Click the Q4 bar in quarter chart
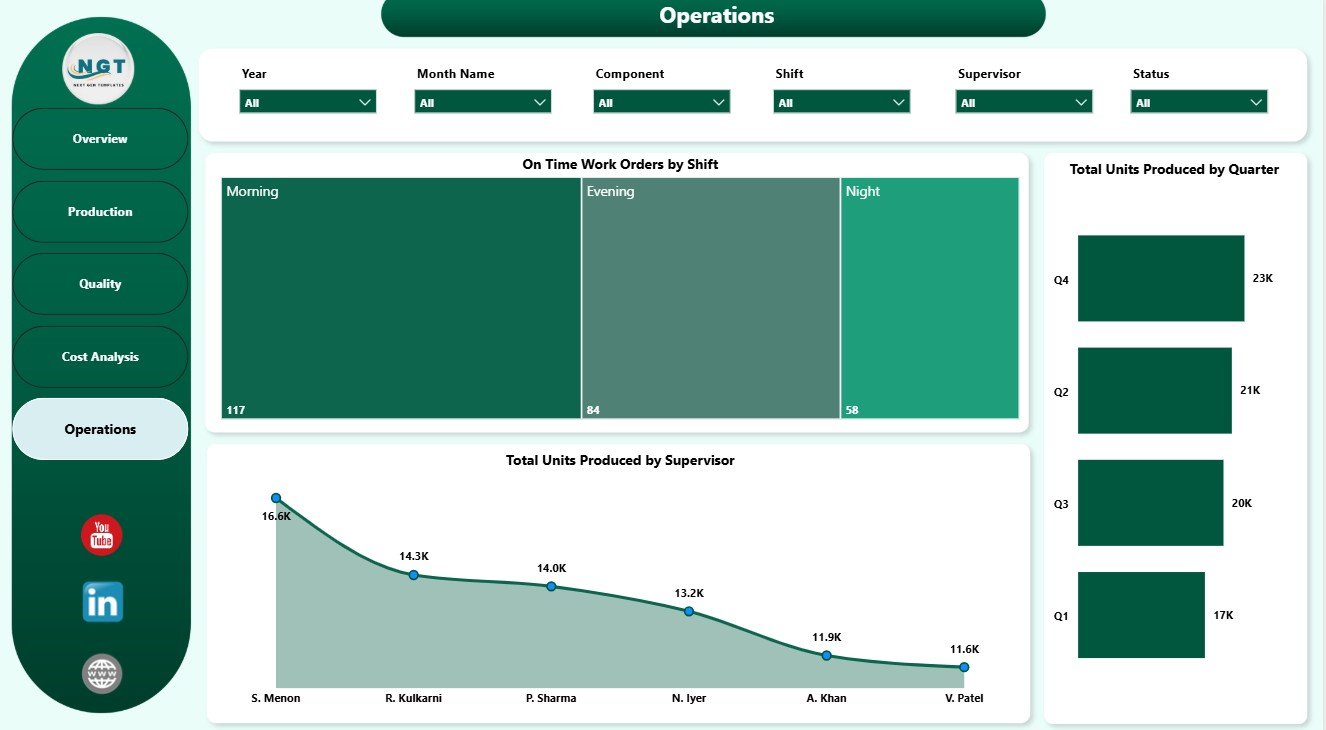This screenshot has height=730, width=1326. click(x=1161, y=279)
